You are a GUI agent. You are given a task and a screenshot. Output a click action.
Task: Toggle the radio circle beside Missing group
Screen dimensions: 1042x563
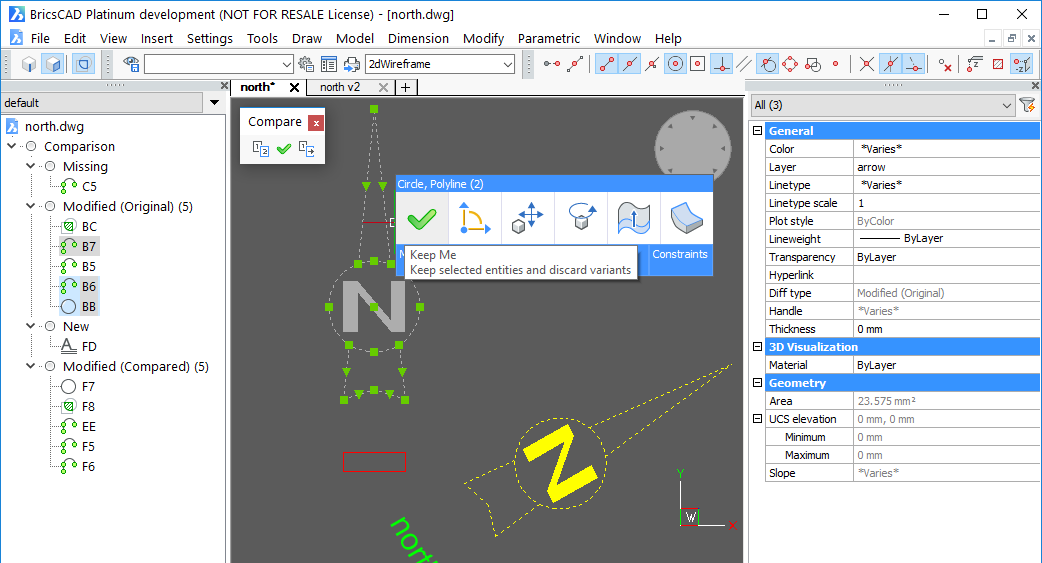coord(50,167)
